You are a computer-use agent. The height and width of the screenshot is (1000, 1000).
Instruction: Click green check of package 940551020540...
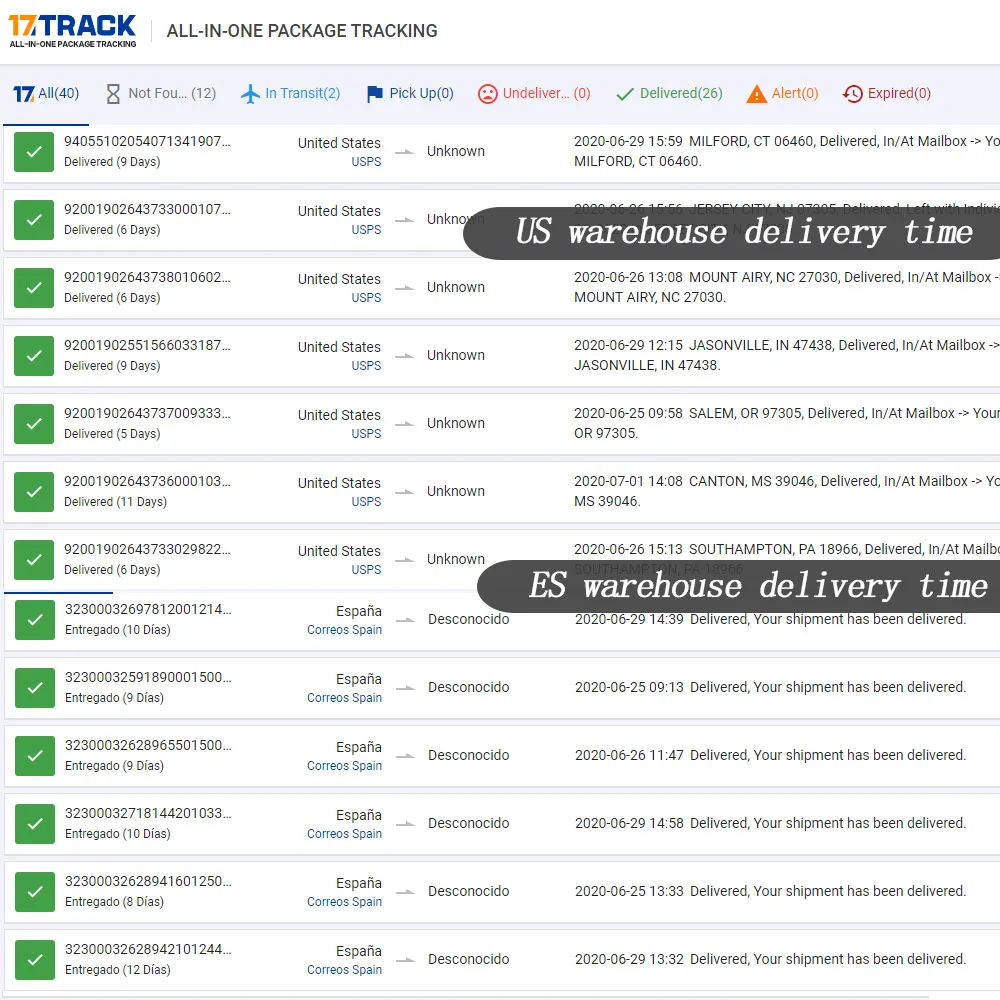click(x=34, y=152)
